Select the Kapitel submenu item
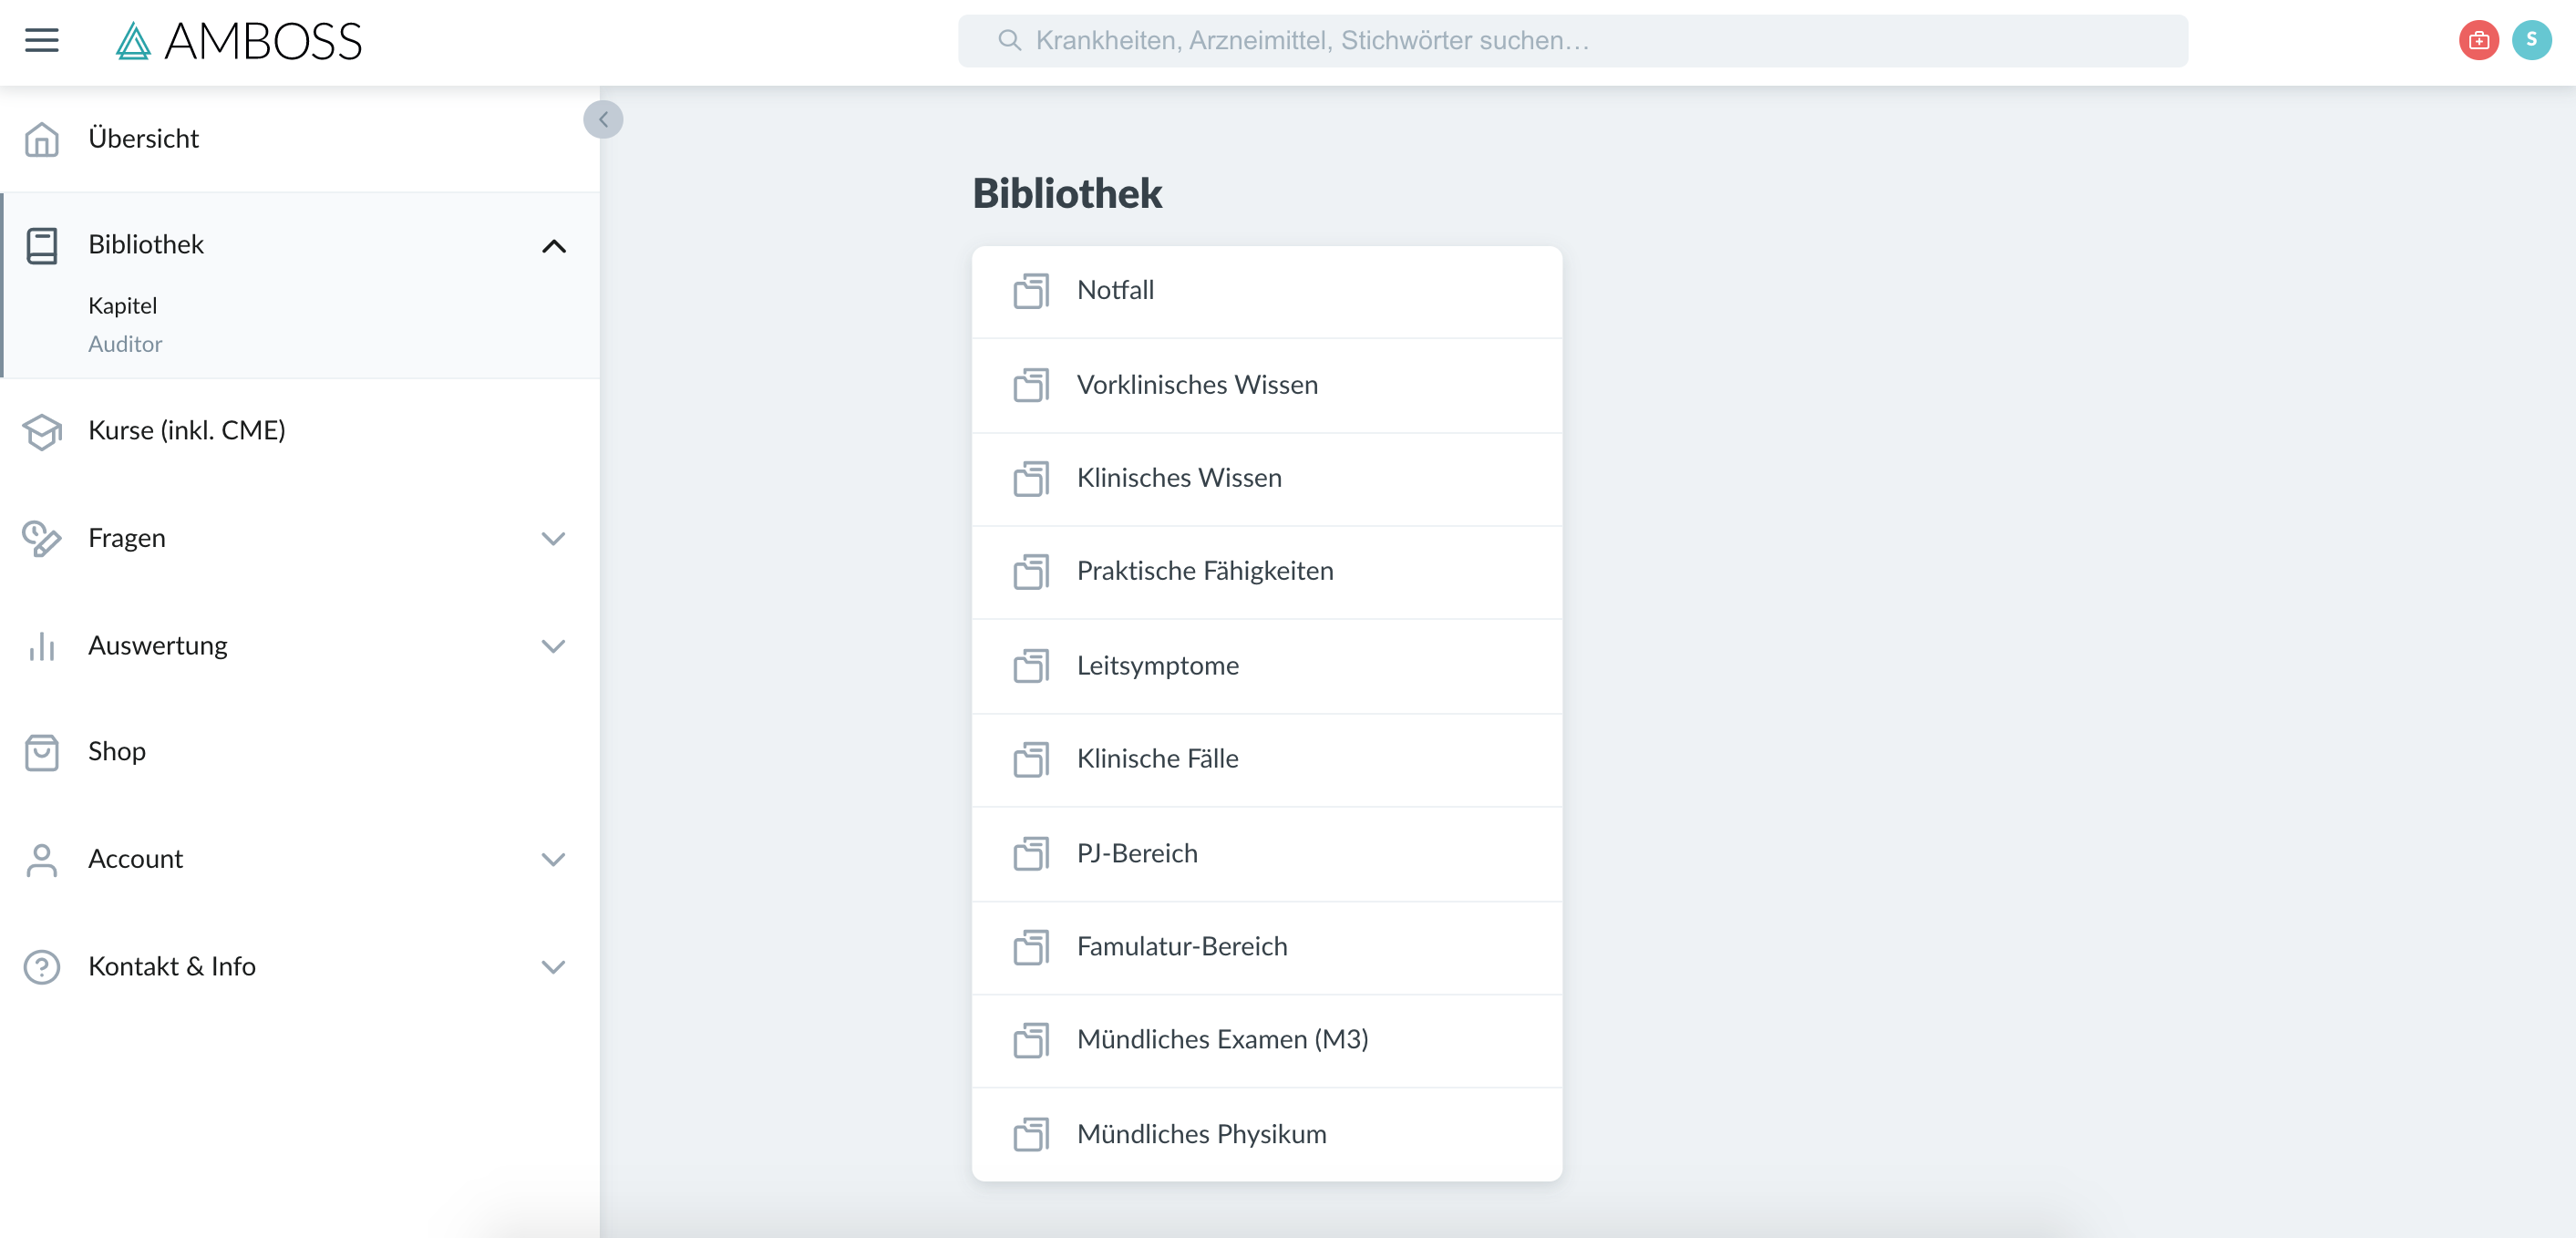2576x1238 pixels. point(122,305)
